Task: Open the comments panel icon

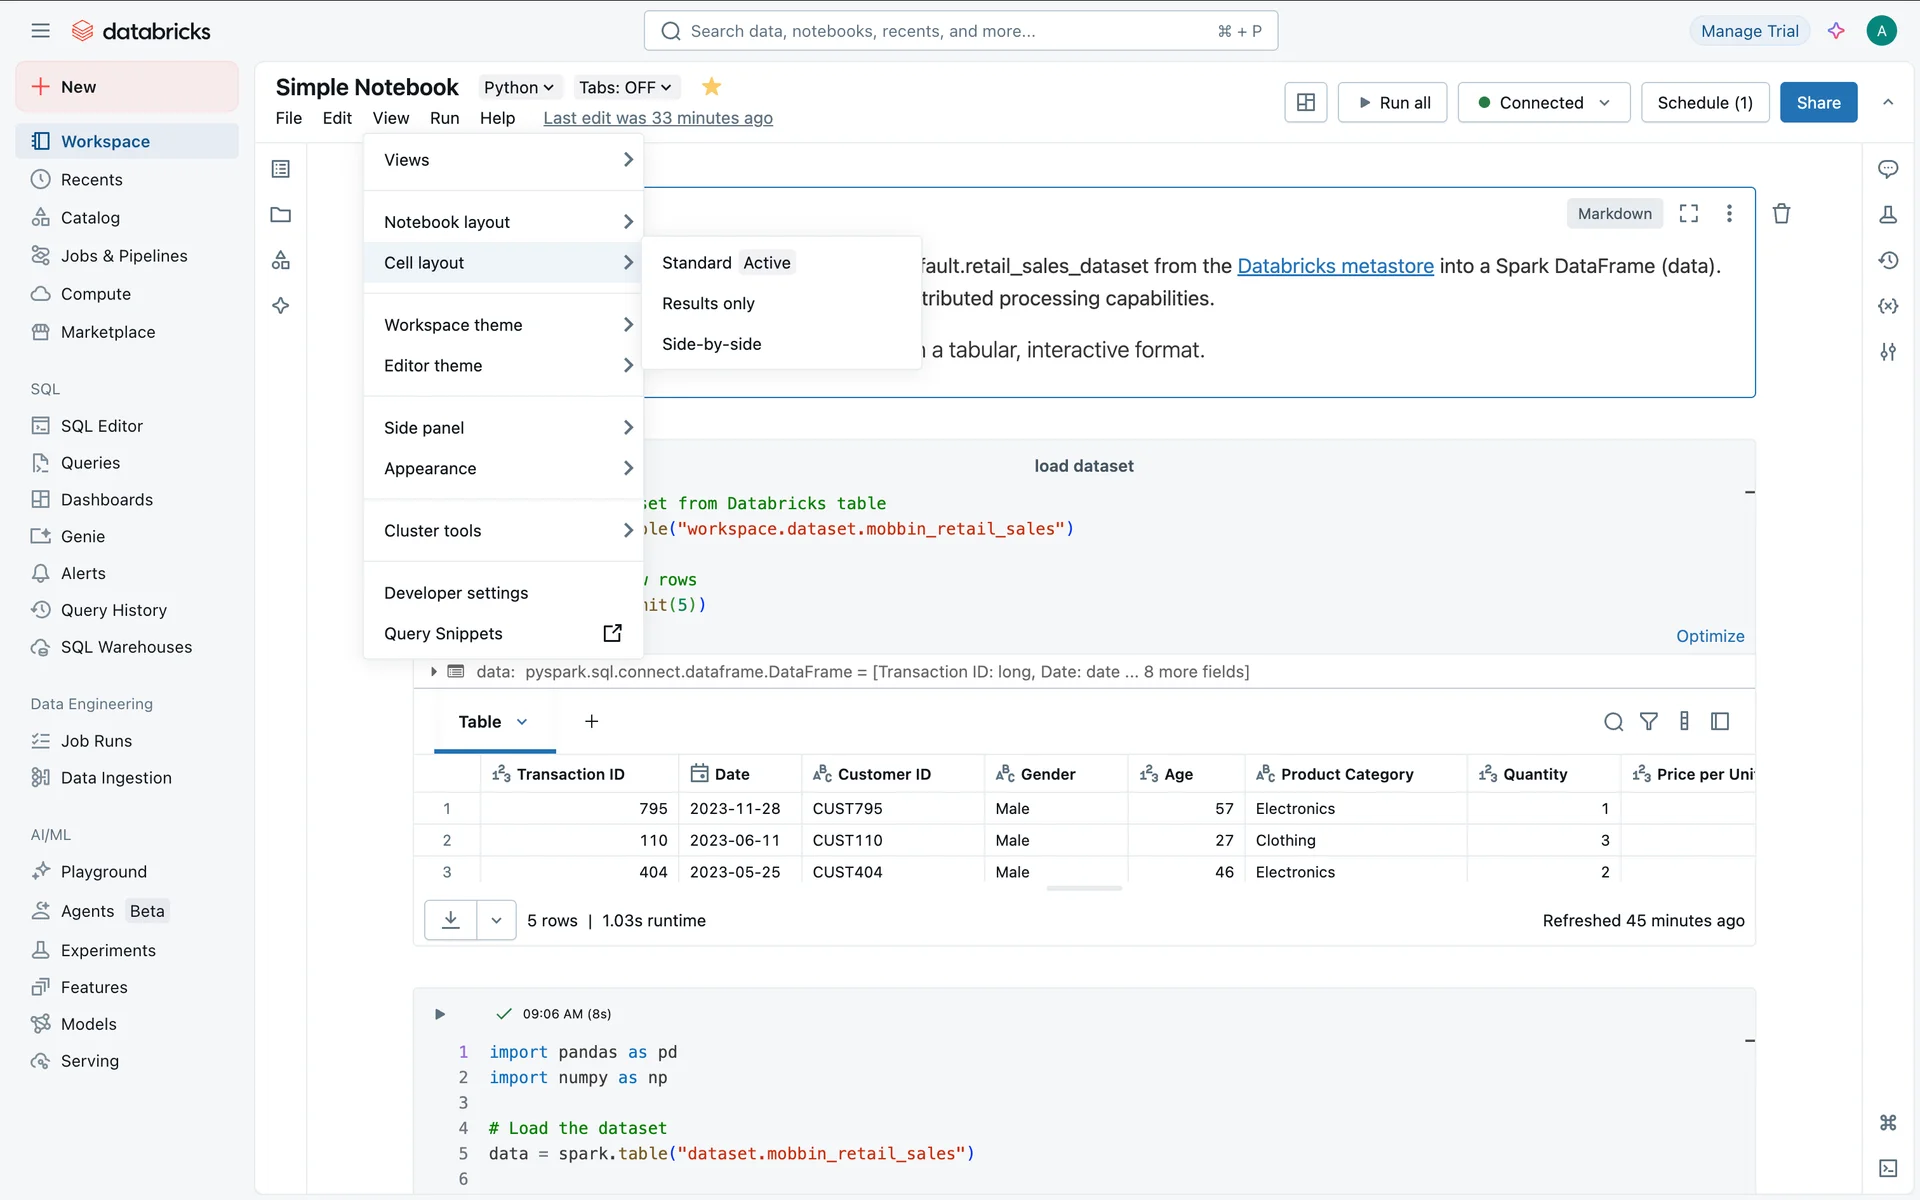Action: tap(1887, 169)
